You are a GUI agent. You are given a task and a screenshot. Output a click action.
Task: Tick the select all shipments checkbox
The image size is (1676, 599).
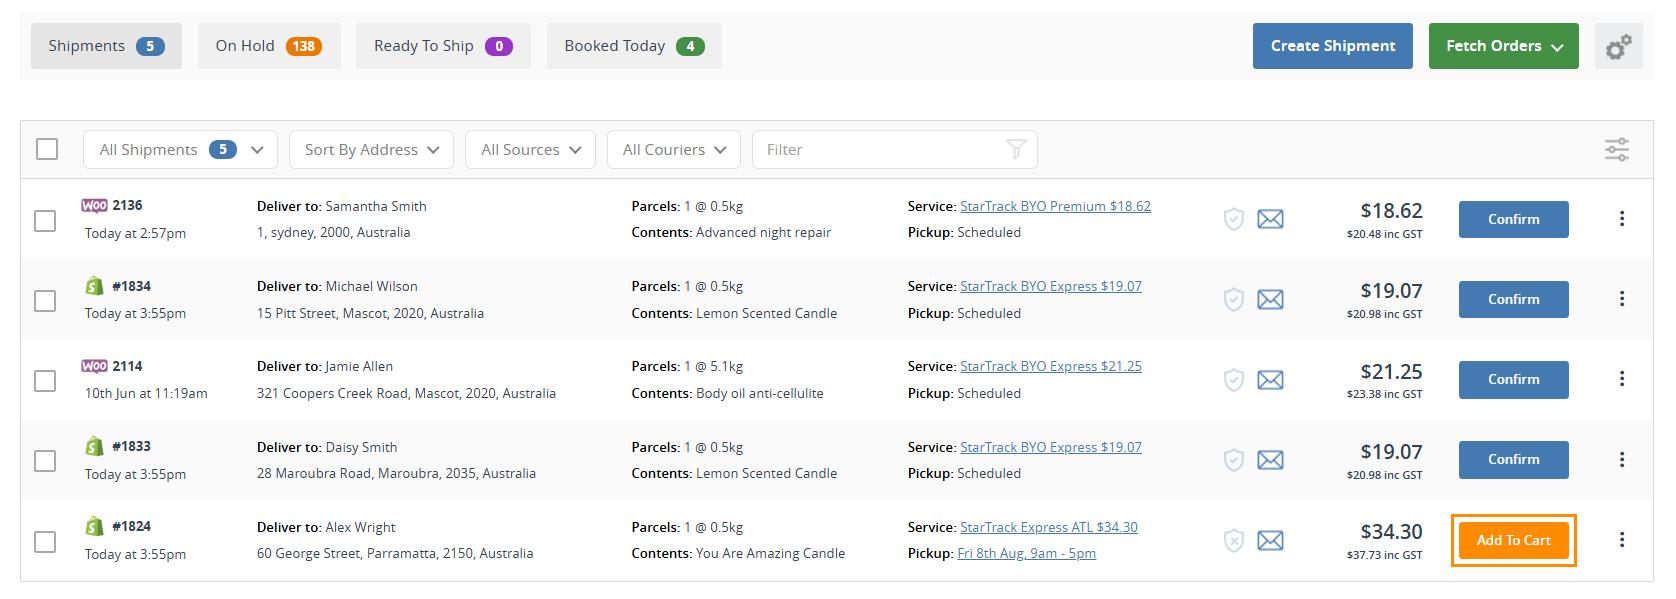tap(47, 149)
